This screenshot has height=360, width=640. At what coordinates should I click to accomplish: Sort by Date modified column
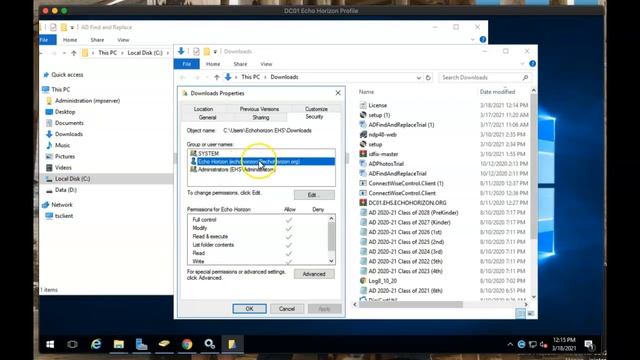point(497,92)
